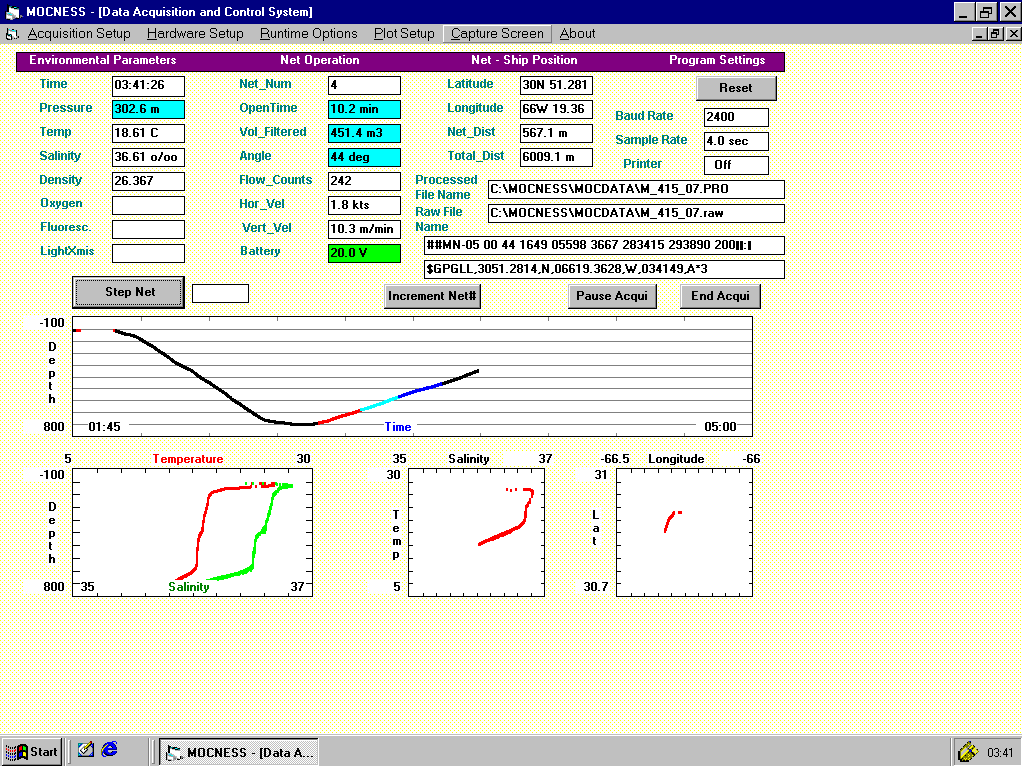The width and height of the screenshot is (1022, 766).
Task: Select the MOCNESS taskbar button
Action: click(x=239, y=752)
